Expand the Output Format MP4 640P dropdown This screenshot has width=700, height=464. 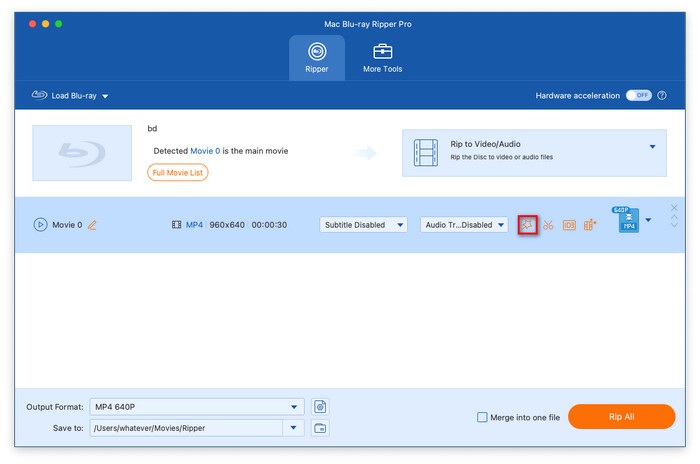pyautogui.click(x=295, y=407)
